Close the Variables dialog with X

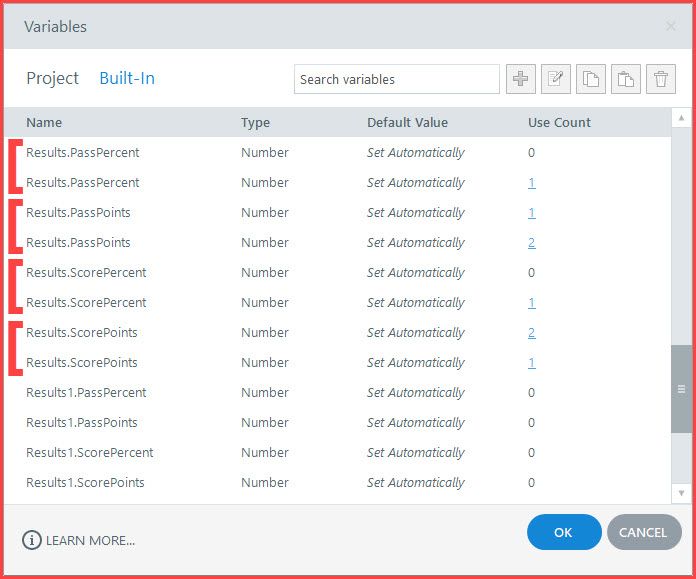point(671,27)
